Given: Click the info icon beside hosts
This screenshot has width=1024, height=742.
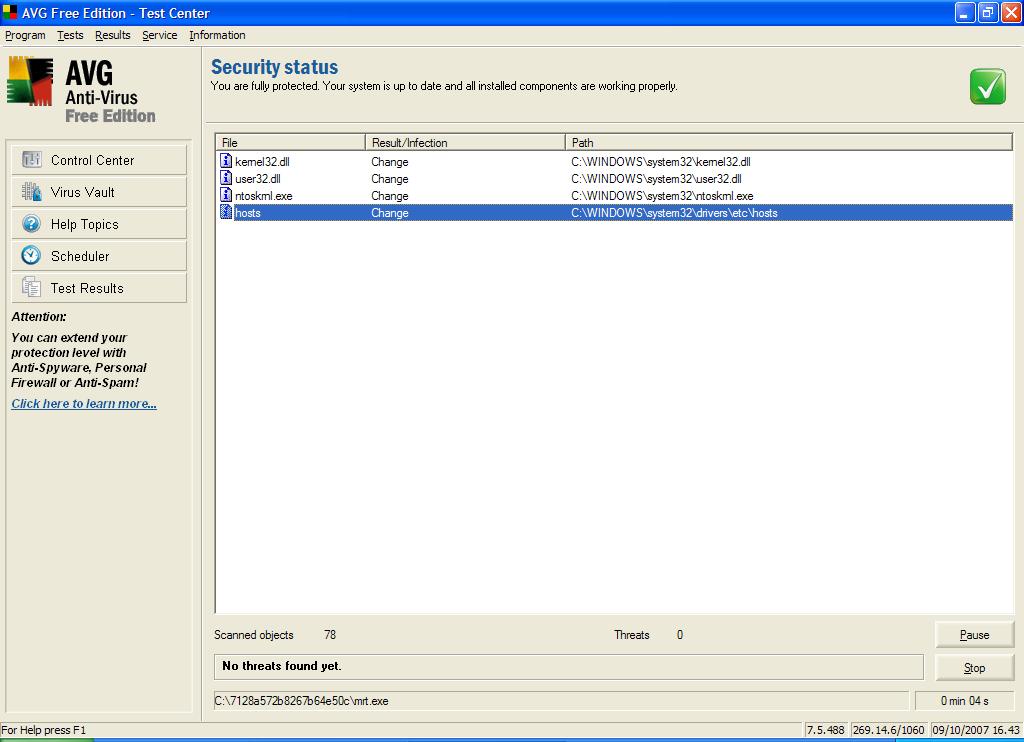Looking at the screenshot, I should coord(226,212).
